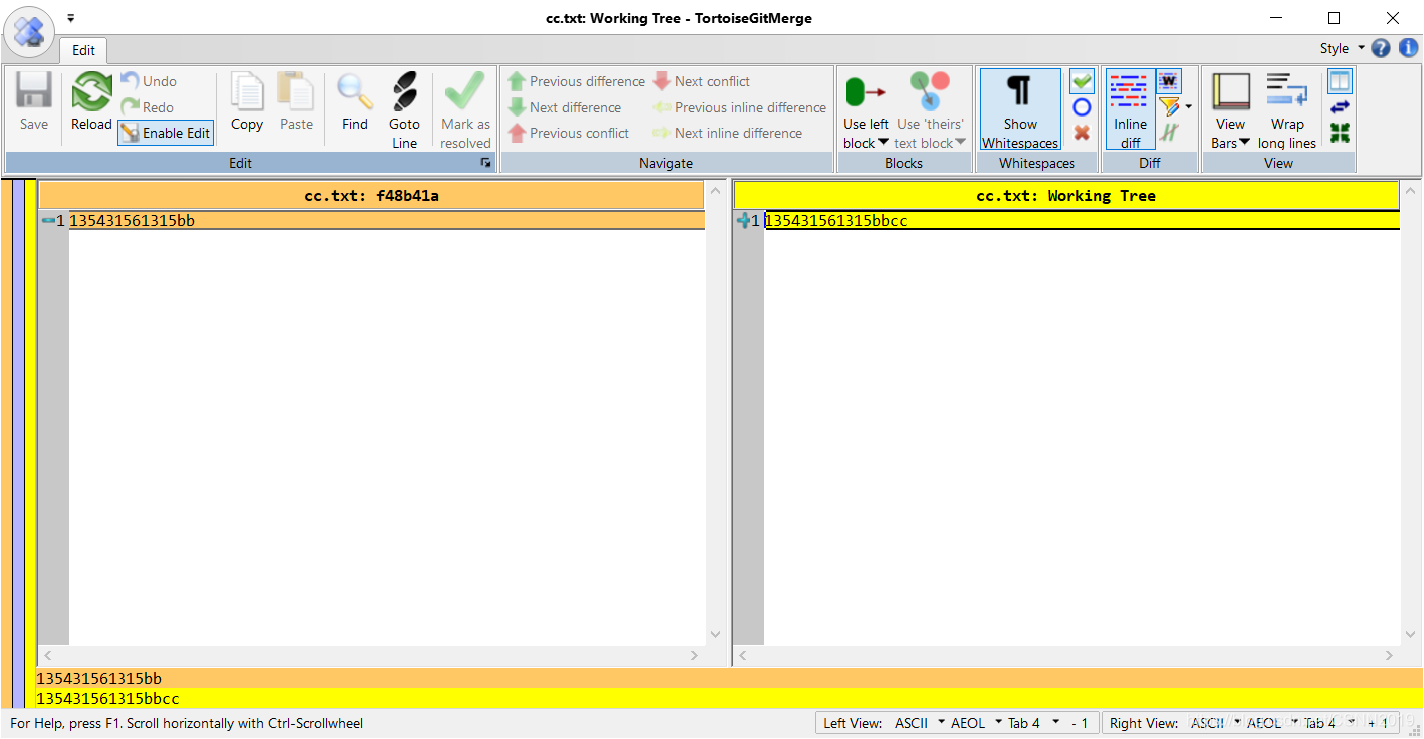
Task: Click the Use left block icon
Action: tap(865, 92)
